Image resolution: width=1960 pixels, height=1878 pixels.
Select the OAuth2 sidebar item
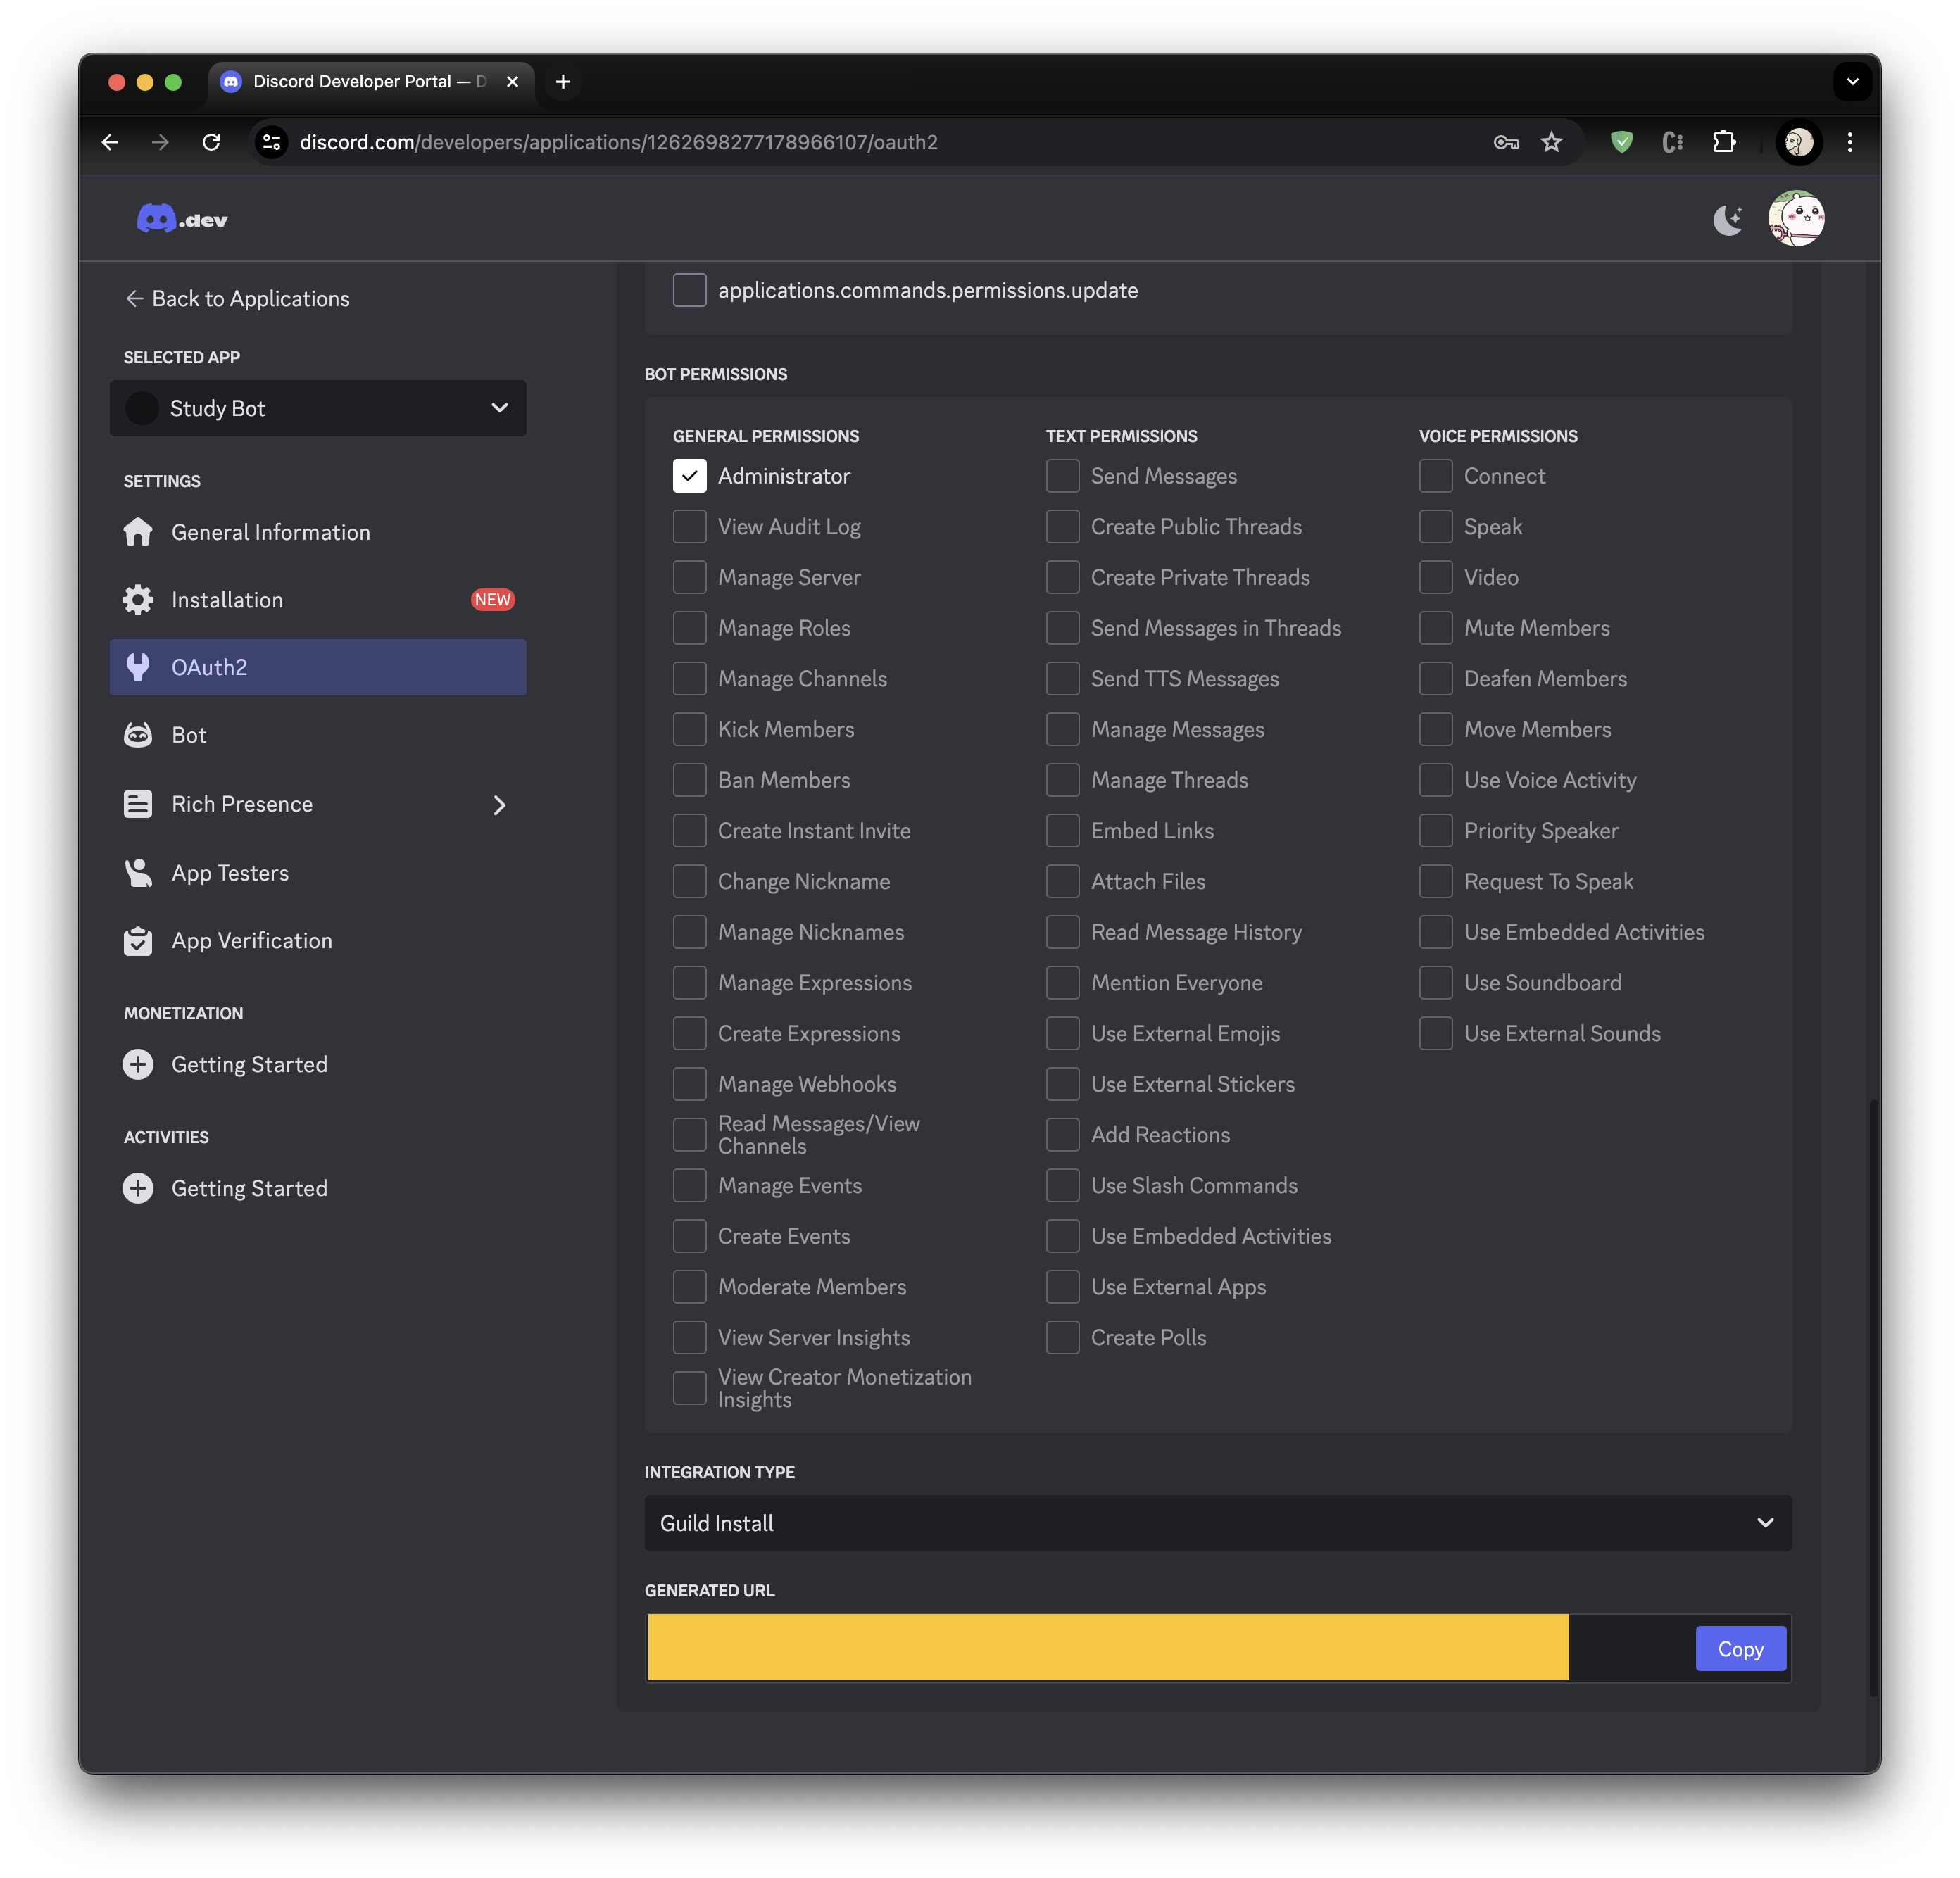tap(318, 667)
